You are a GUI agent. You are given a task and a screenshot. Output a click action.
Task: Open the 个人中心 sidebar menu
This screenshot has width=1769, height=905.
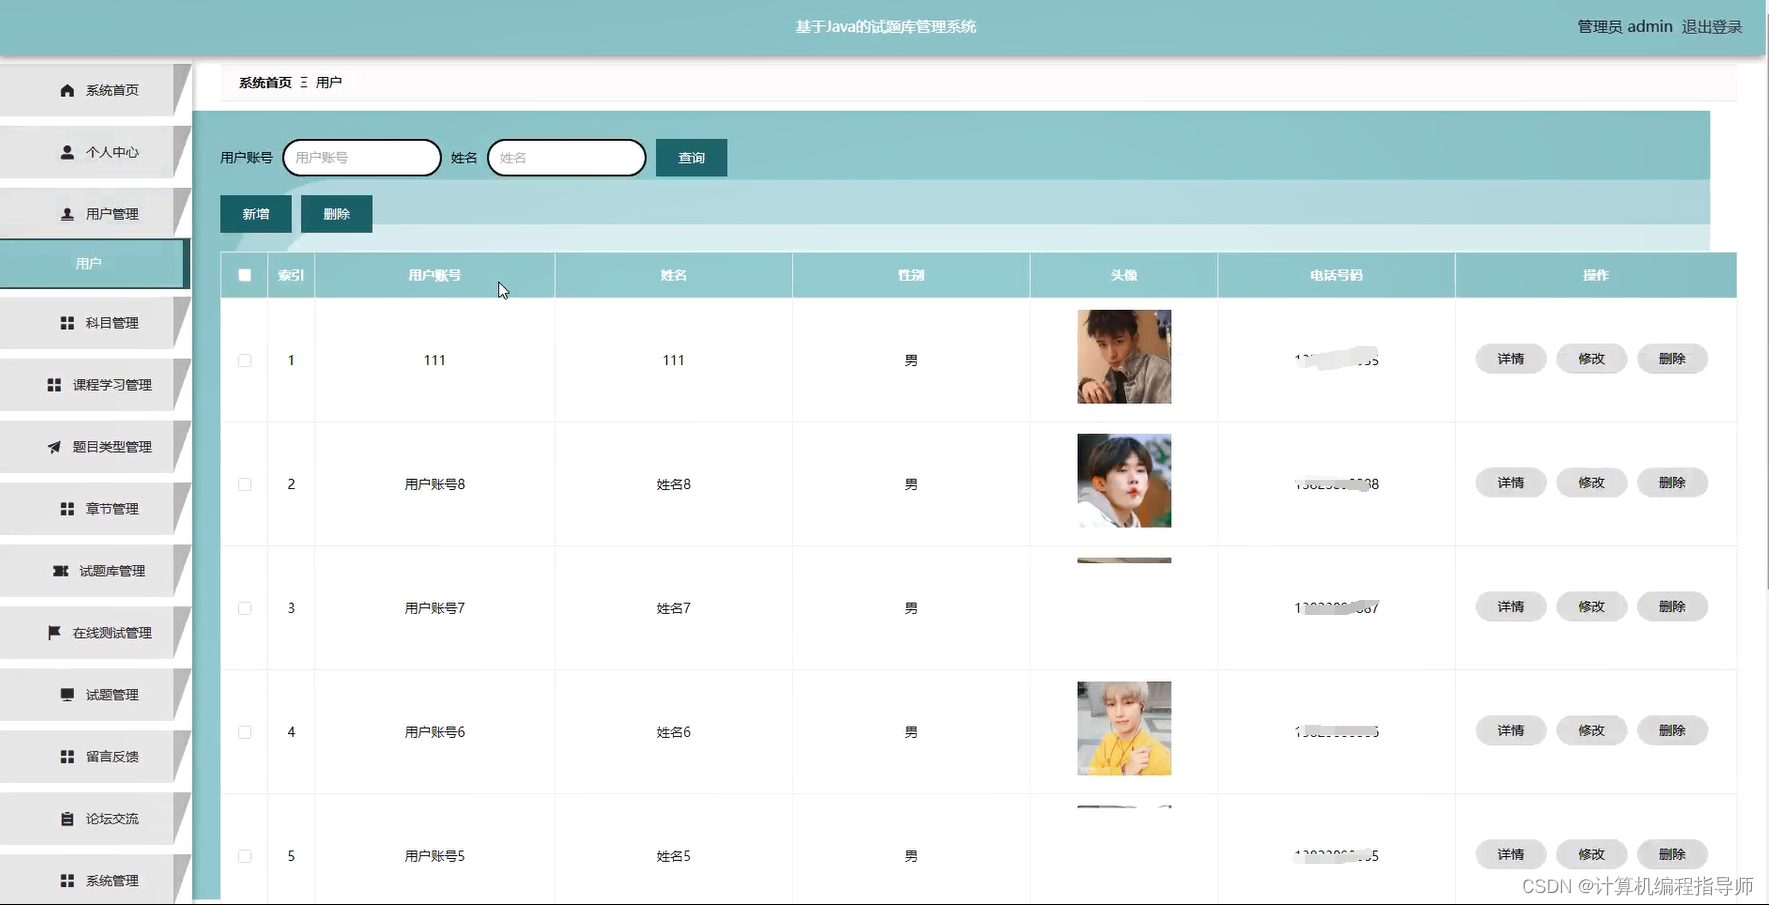[x=95, y=152]
